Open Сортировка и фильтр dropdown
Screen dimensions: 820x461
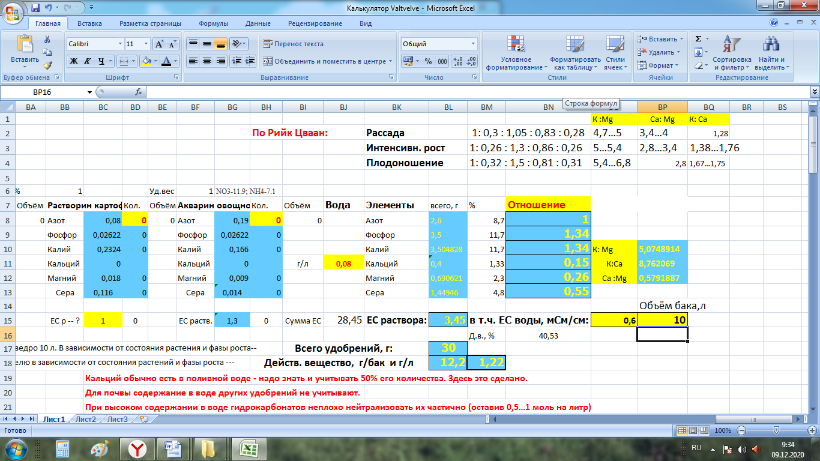(731, 53)
